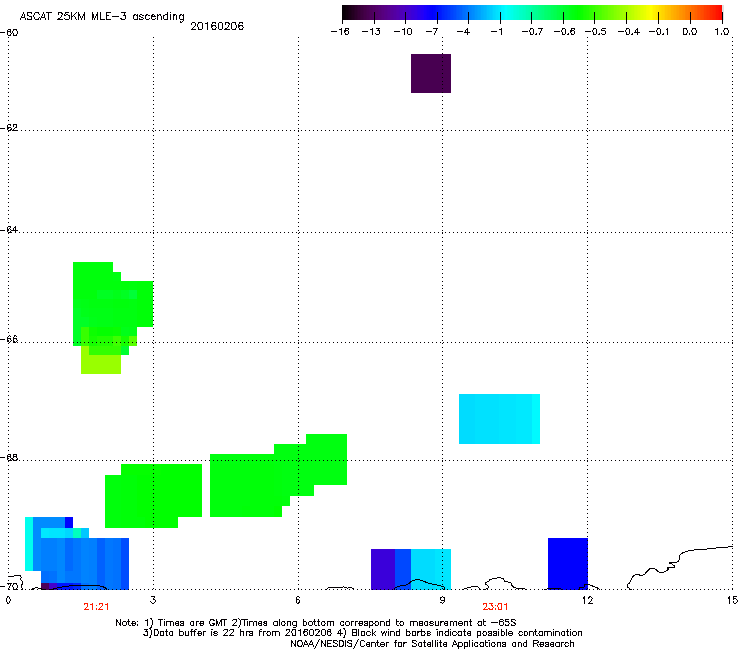Click the longitude label 6 on the bottom axis
This screenshot has height=650, width=740.
(x=298, y=600)
